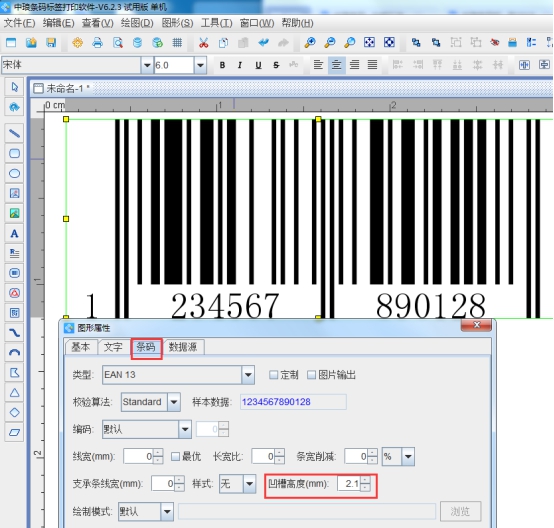Screen dimensions: 554x528
Task: Enable the 最优 checkbox
Action: point(175,457)
